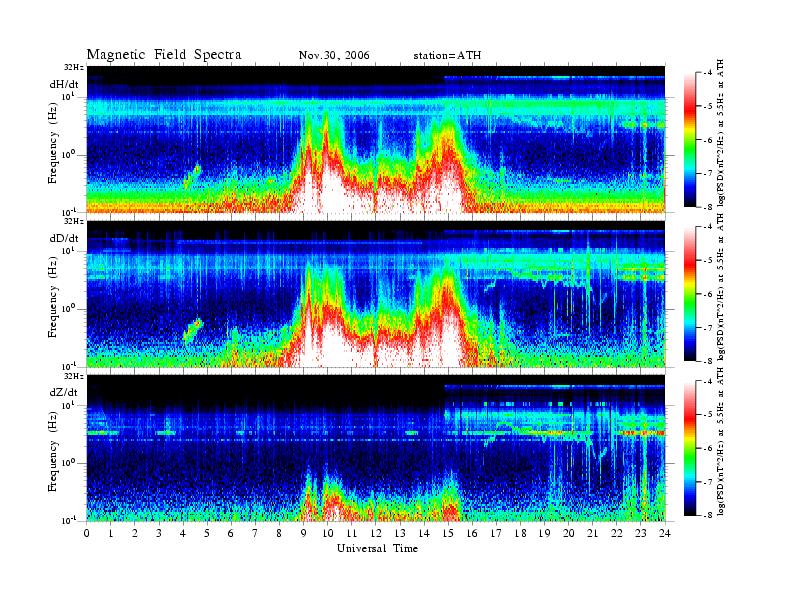Image resolution: width=792 pixels, height=612 pixels.
Task: Click hour "3" on the Universal Time axis
Action: (x=159, y=533)
